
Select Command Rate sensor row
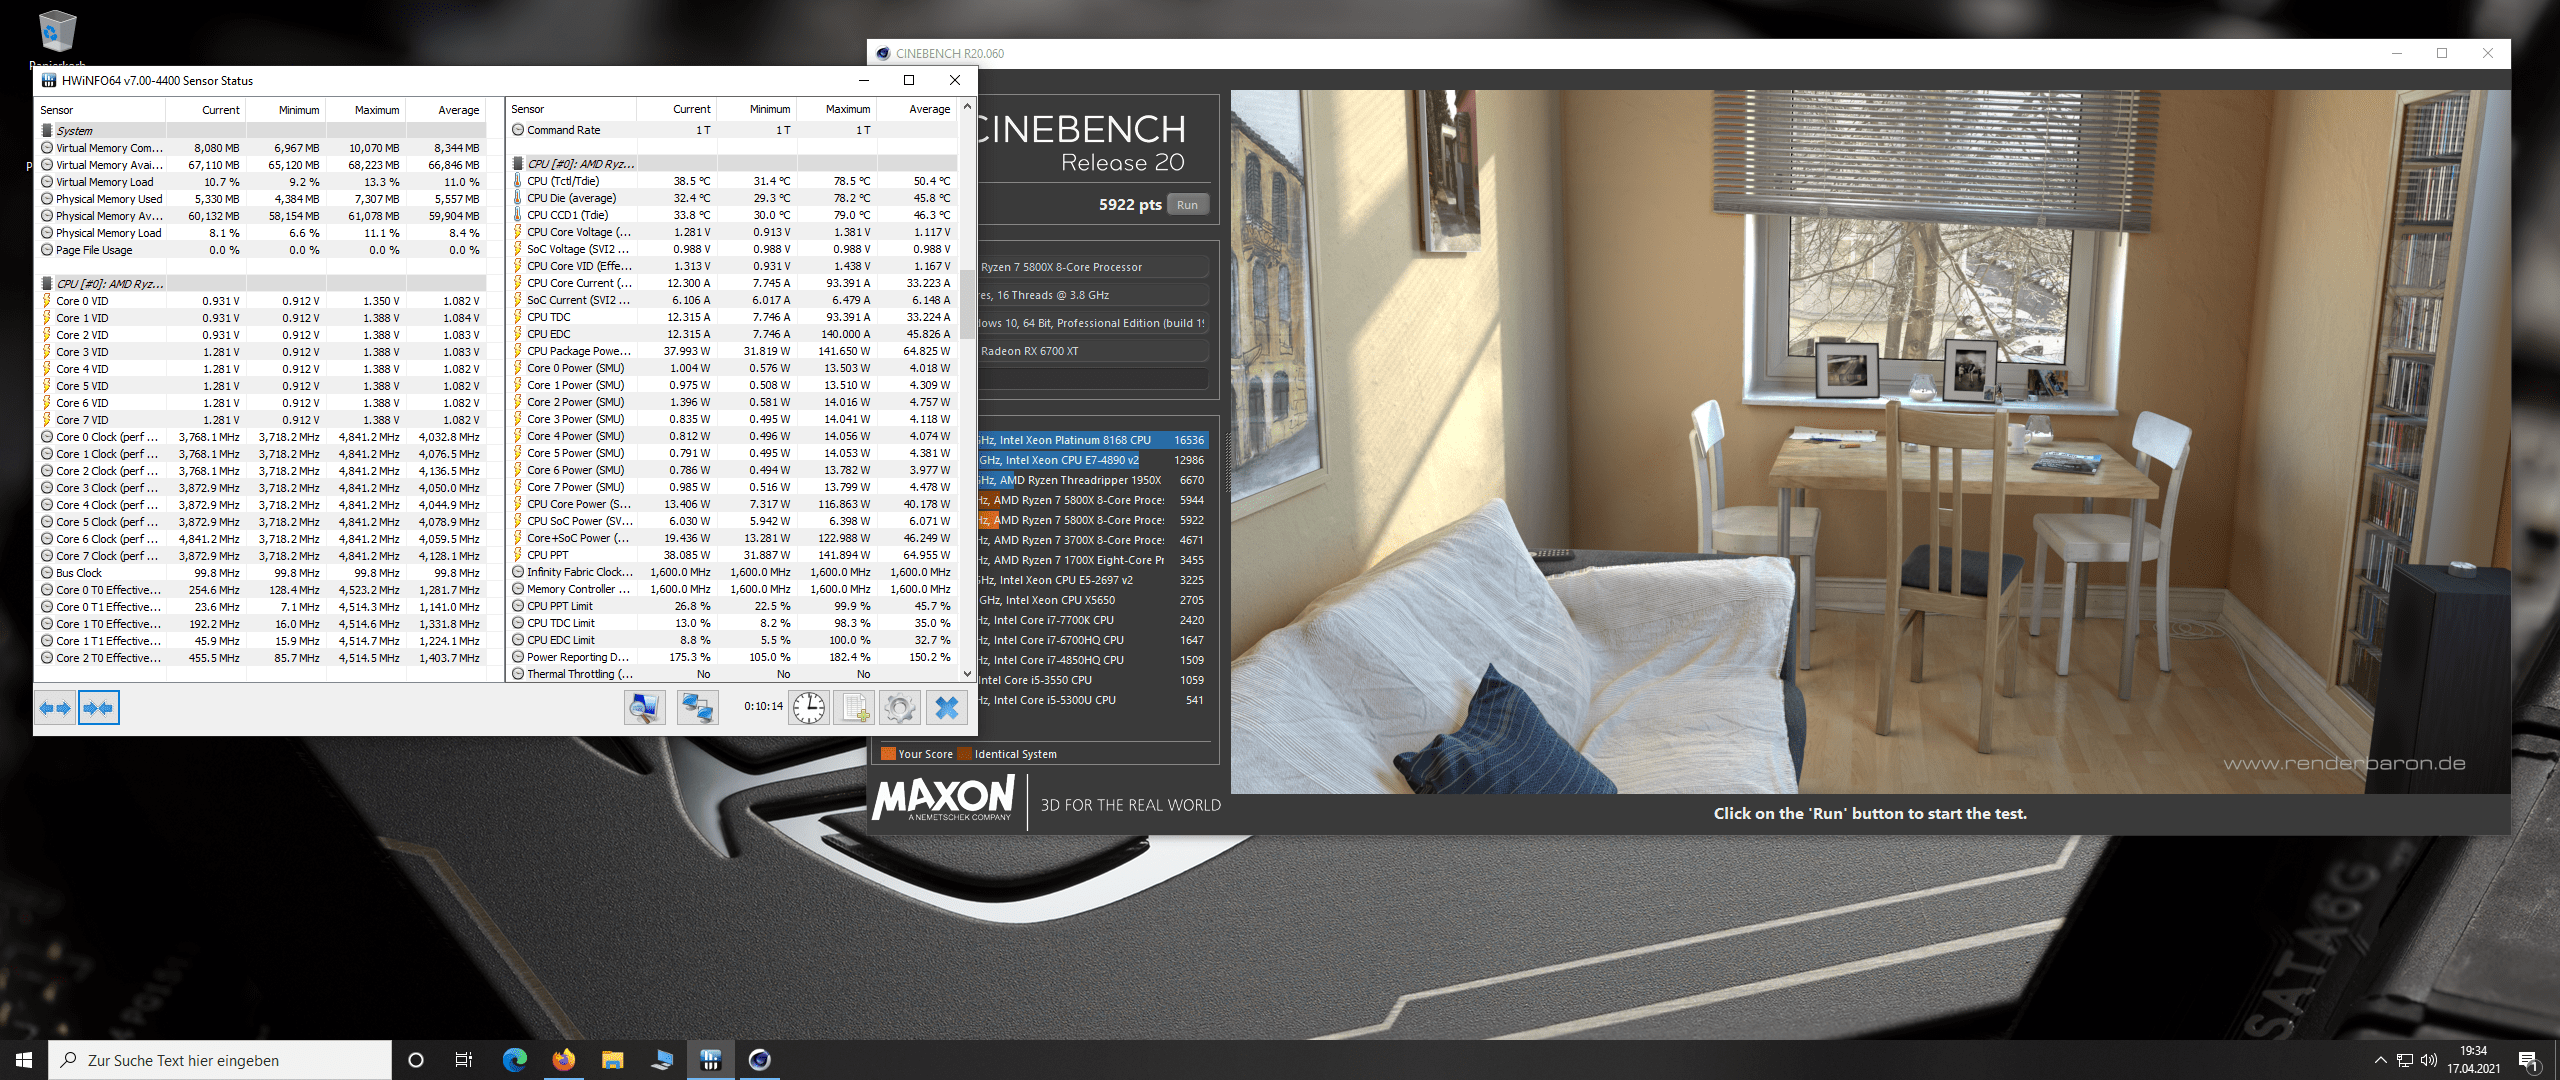point(732,130)
